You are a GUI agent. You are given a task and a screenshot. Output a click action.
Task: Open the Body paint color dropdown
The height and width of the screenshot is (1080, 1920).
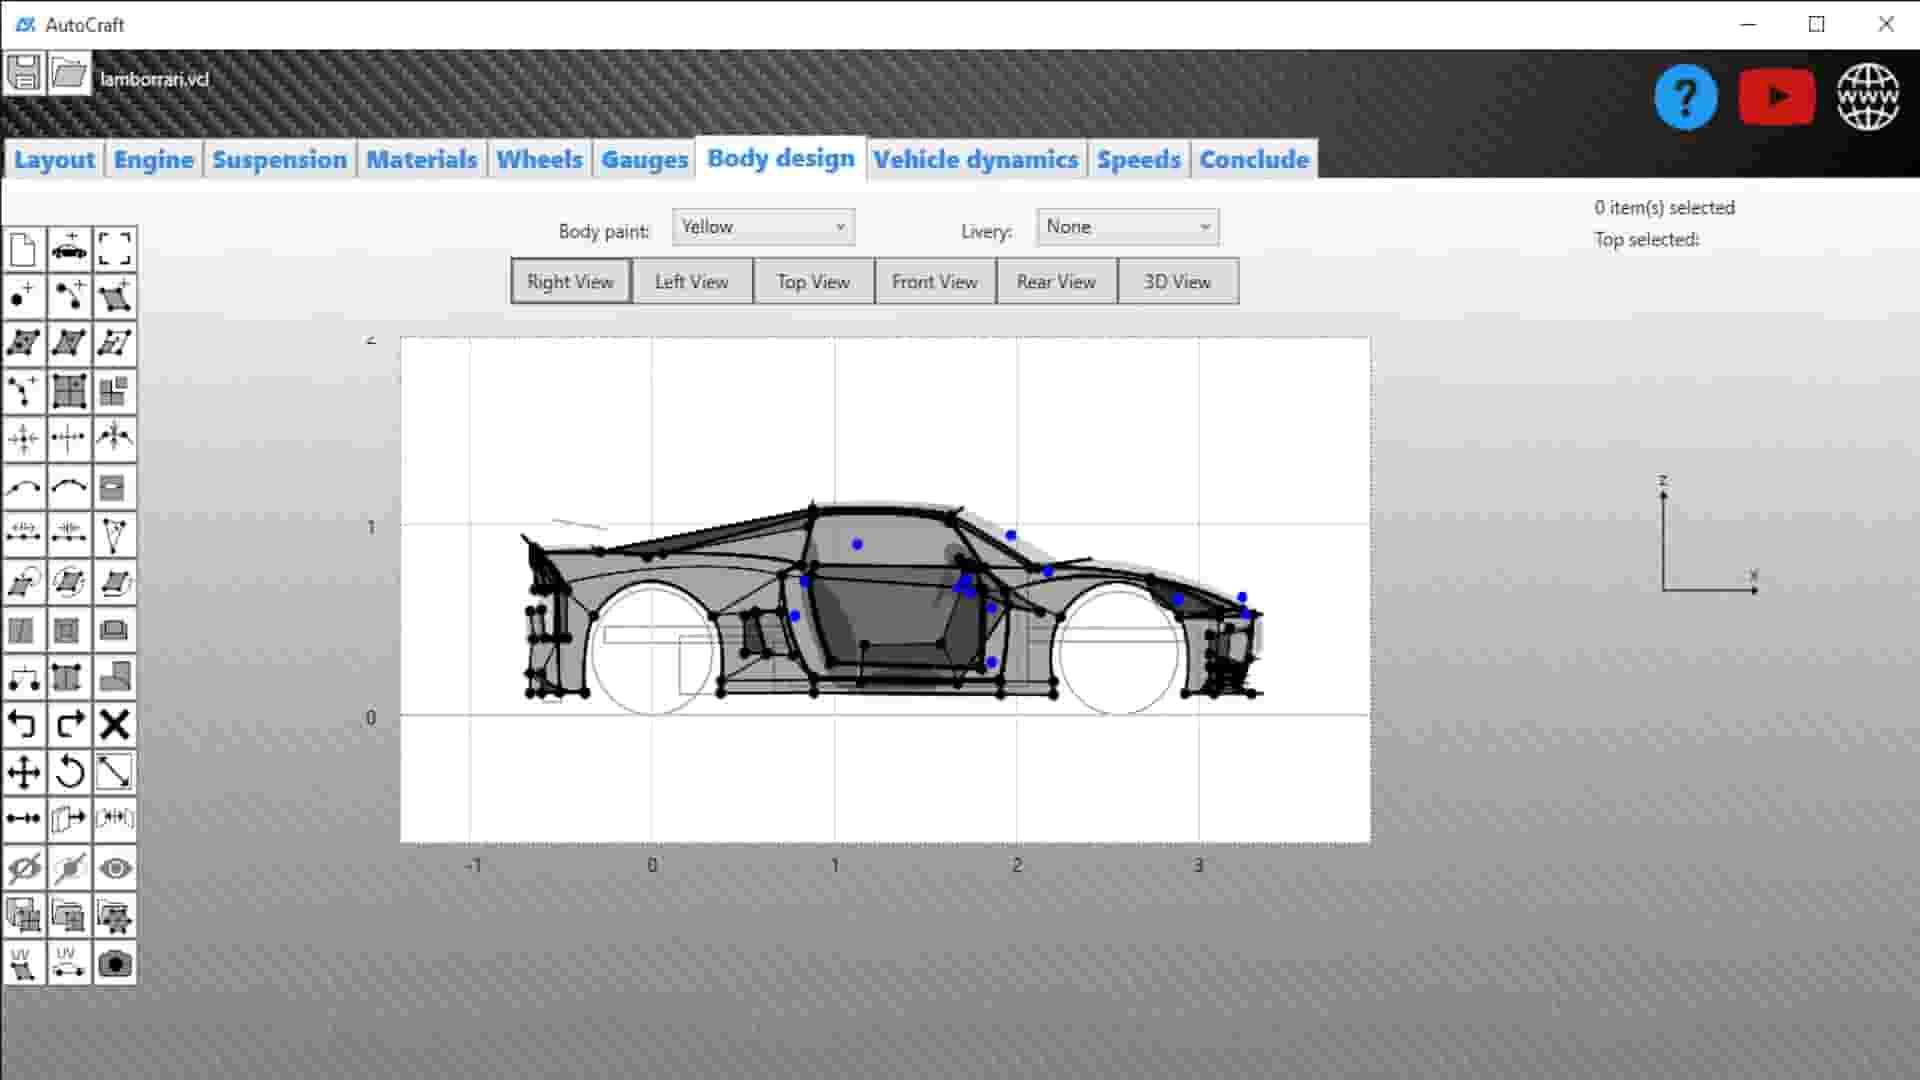763,227
